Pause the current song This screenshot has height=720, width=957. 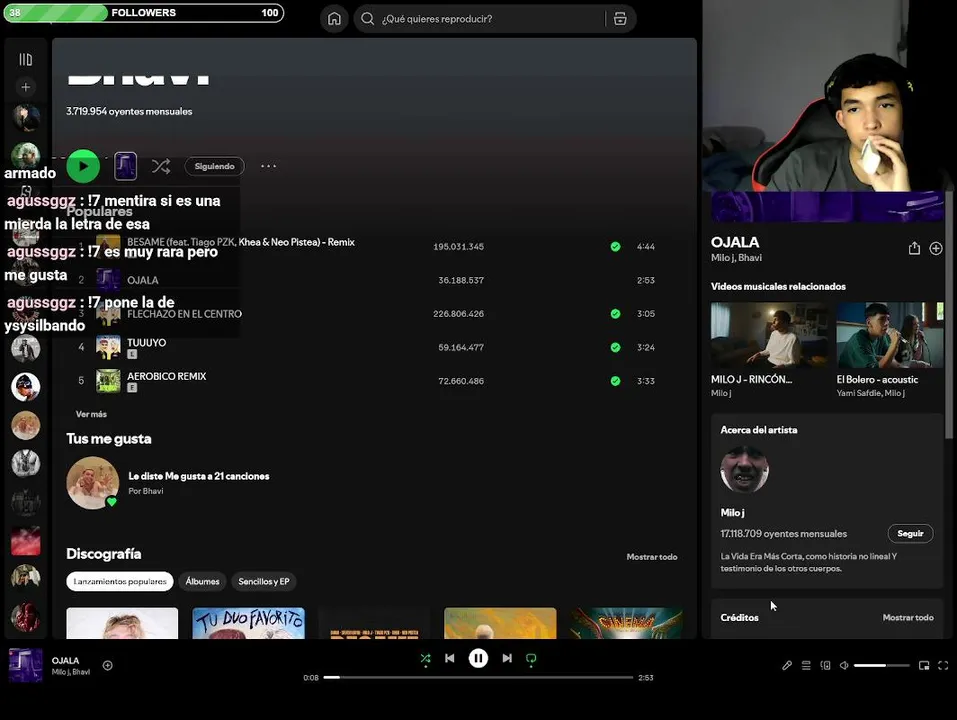point(478,658)
